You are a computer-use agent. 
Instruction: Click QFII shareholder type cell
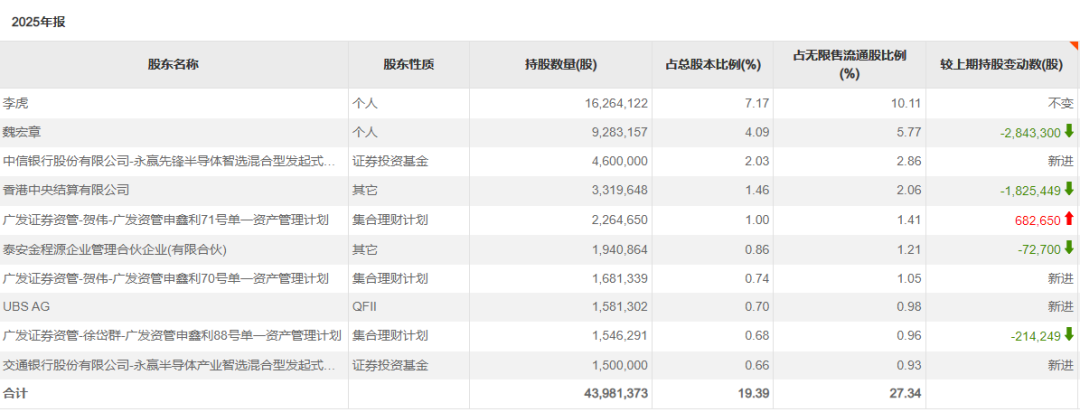click(x=365, y=307)
